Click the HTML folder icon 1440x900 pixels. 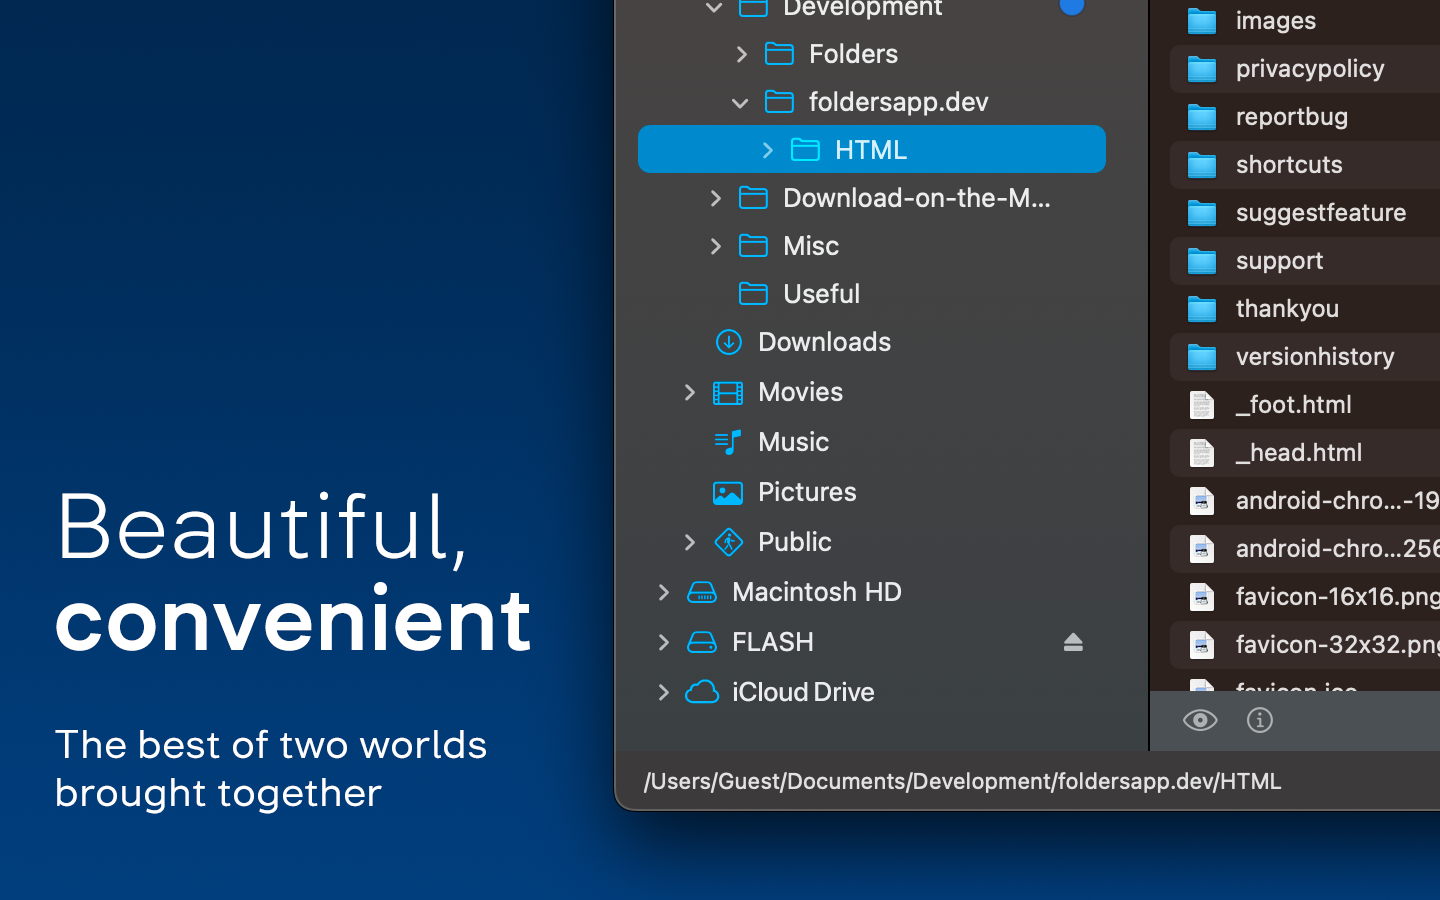tap(805, 149)
